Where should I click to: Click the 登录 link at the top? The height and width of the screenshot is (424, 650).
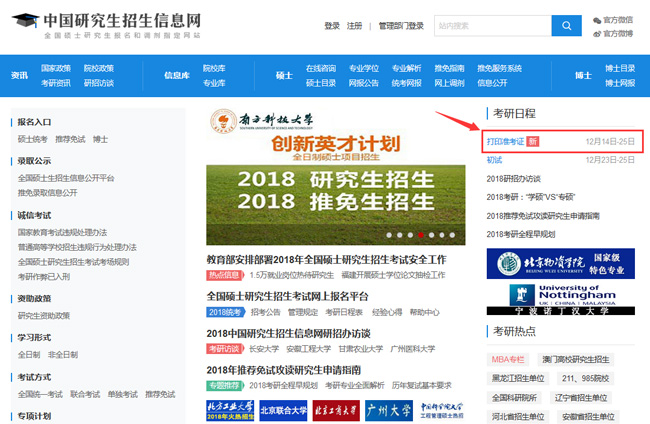pos(332,26)
